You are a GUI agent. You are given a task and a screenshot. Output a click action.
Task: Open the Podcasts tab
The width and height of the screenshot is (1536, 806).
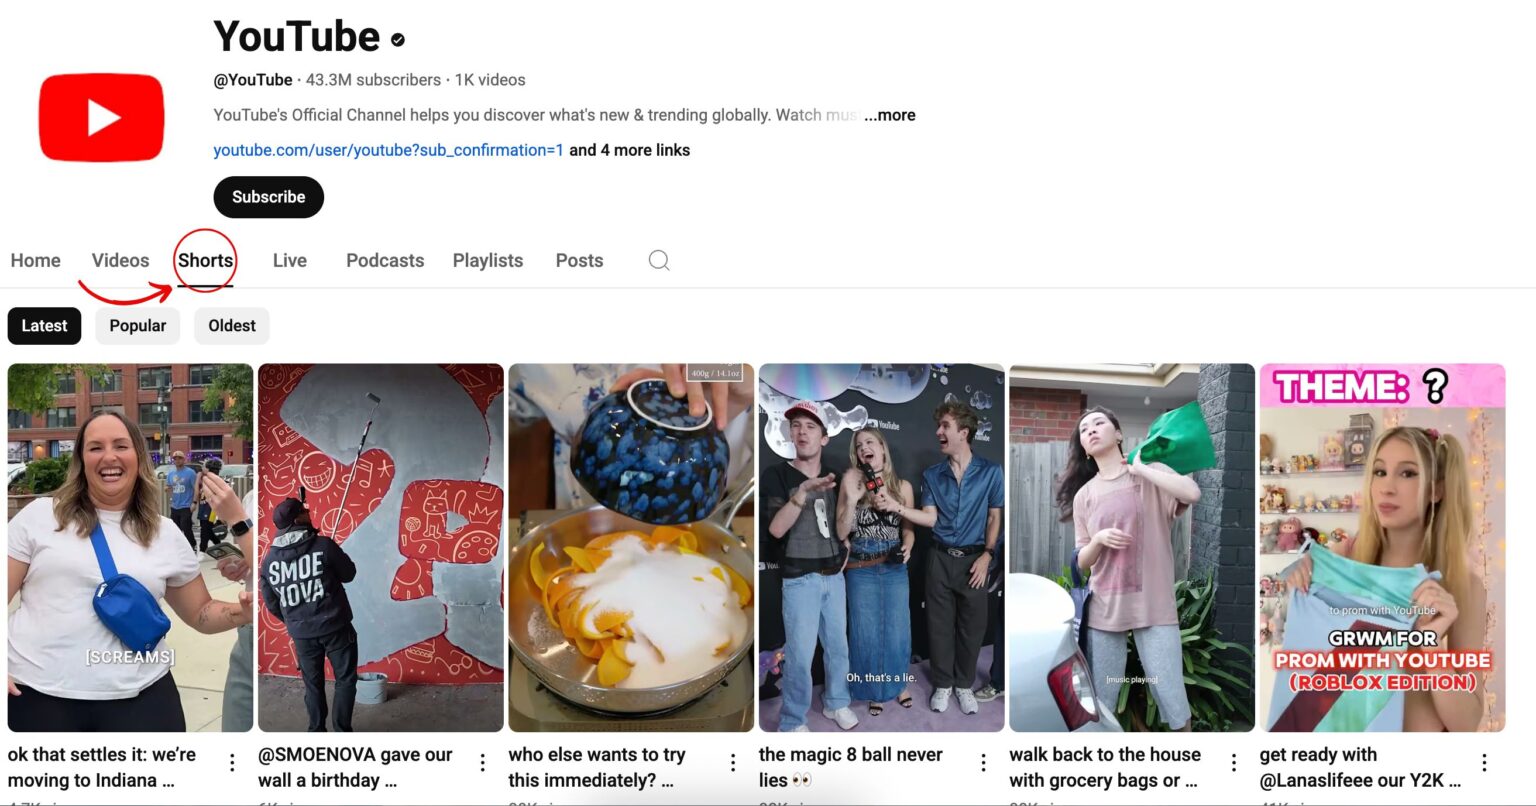(x=384, y=260)
